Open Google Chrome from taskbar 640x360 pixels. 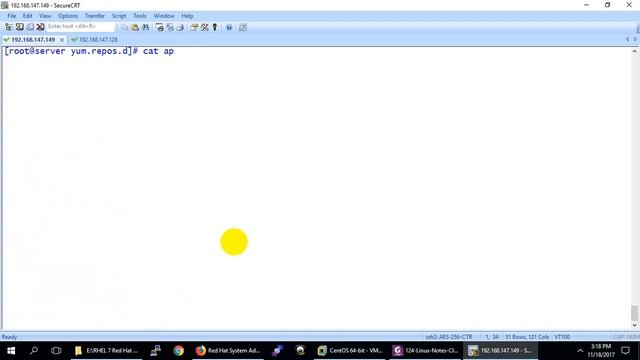[178, 351]
